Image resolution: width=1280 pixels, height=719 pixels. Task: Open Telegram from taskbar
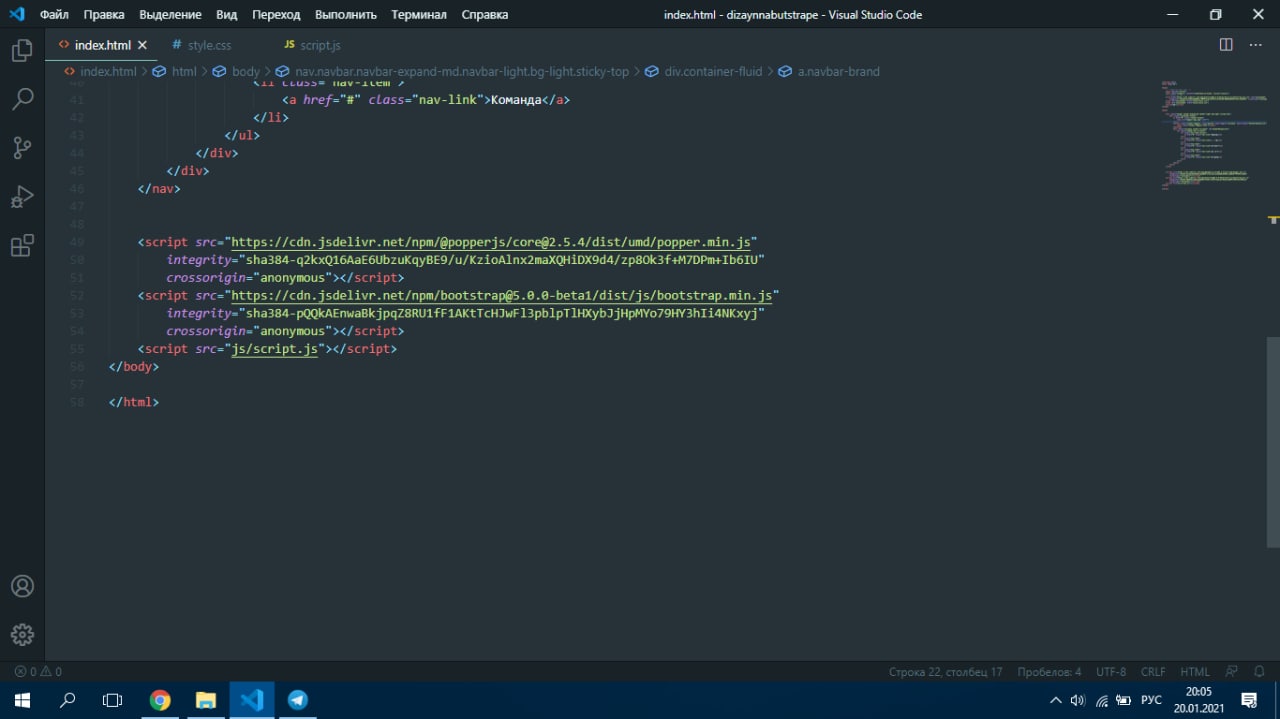point(298,700)
